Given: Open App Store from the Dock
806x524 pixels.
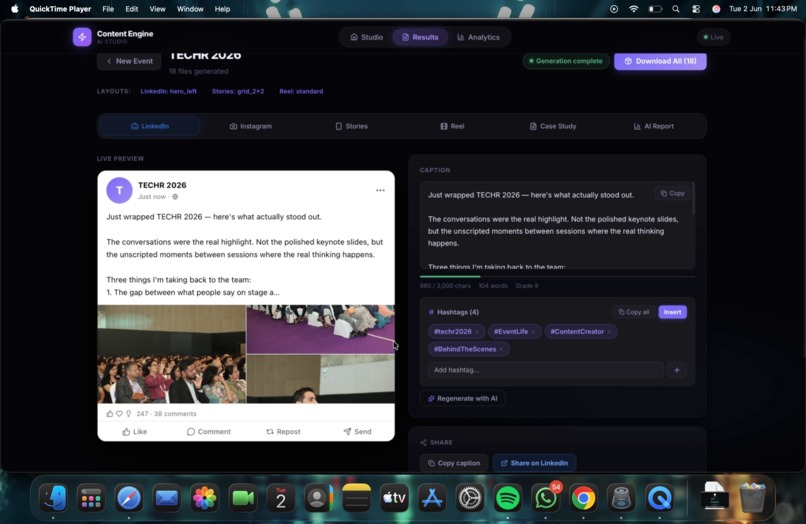Looking at the screenshot, I should coord(432,498).
